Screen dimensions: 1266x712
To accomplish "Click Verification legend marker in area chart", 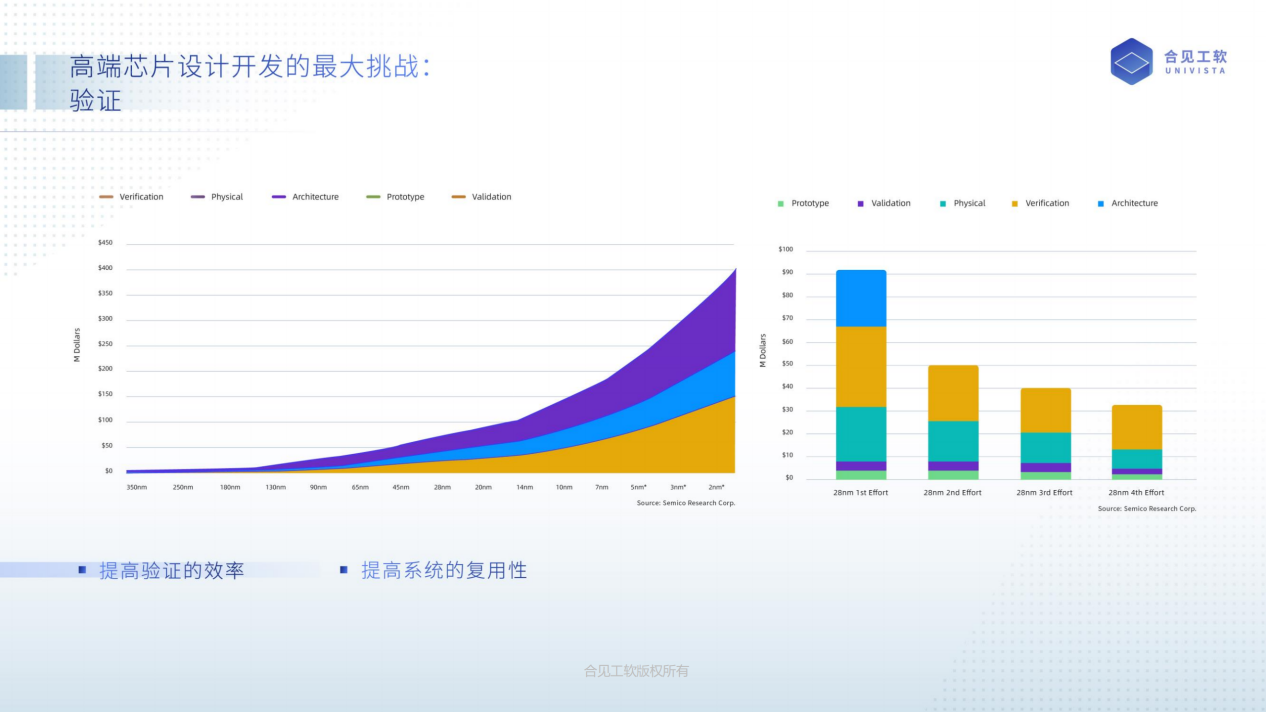I will click(107, 197).
